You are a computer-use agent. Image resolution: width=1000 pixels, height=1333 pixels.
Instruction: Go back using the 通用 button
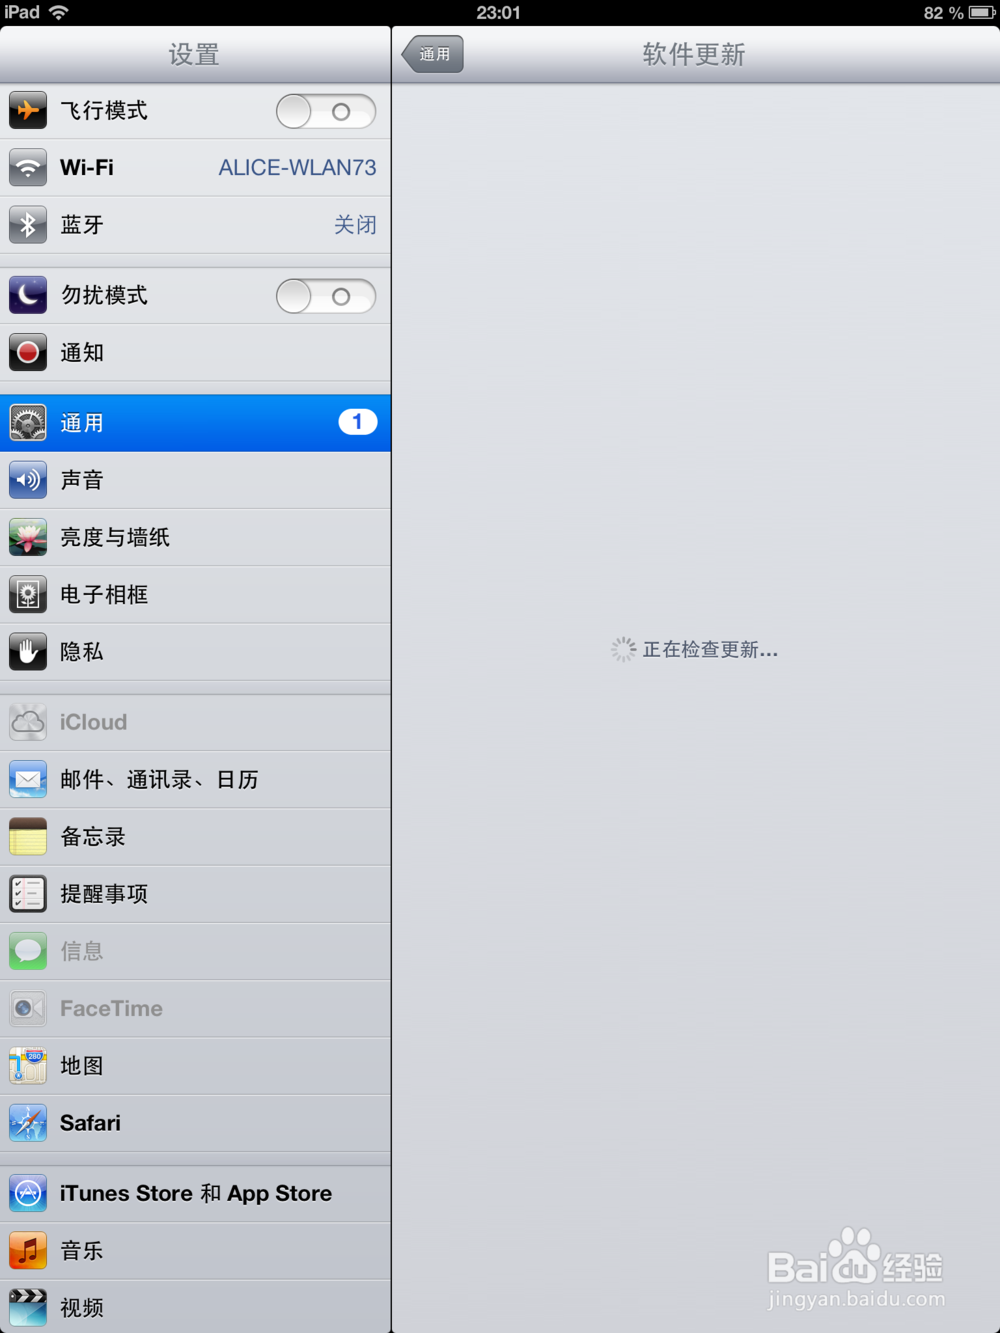[432, 54]
